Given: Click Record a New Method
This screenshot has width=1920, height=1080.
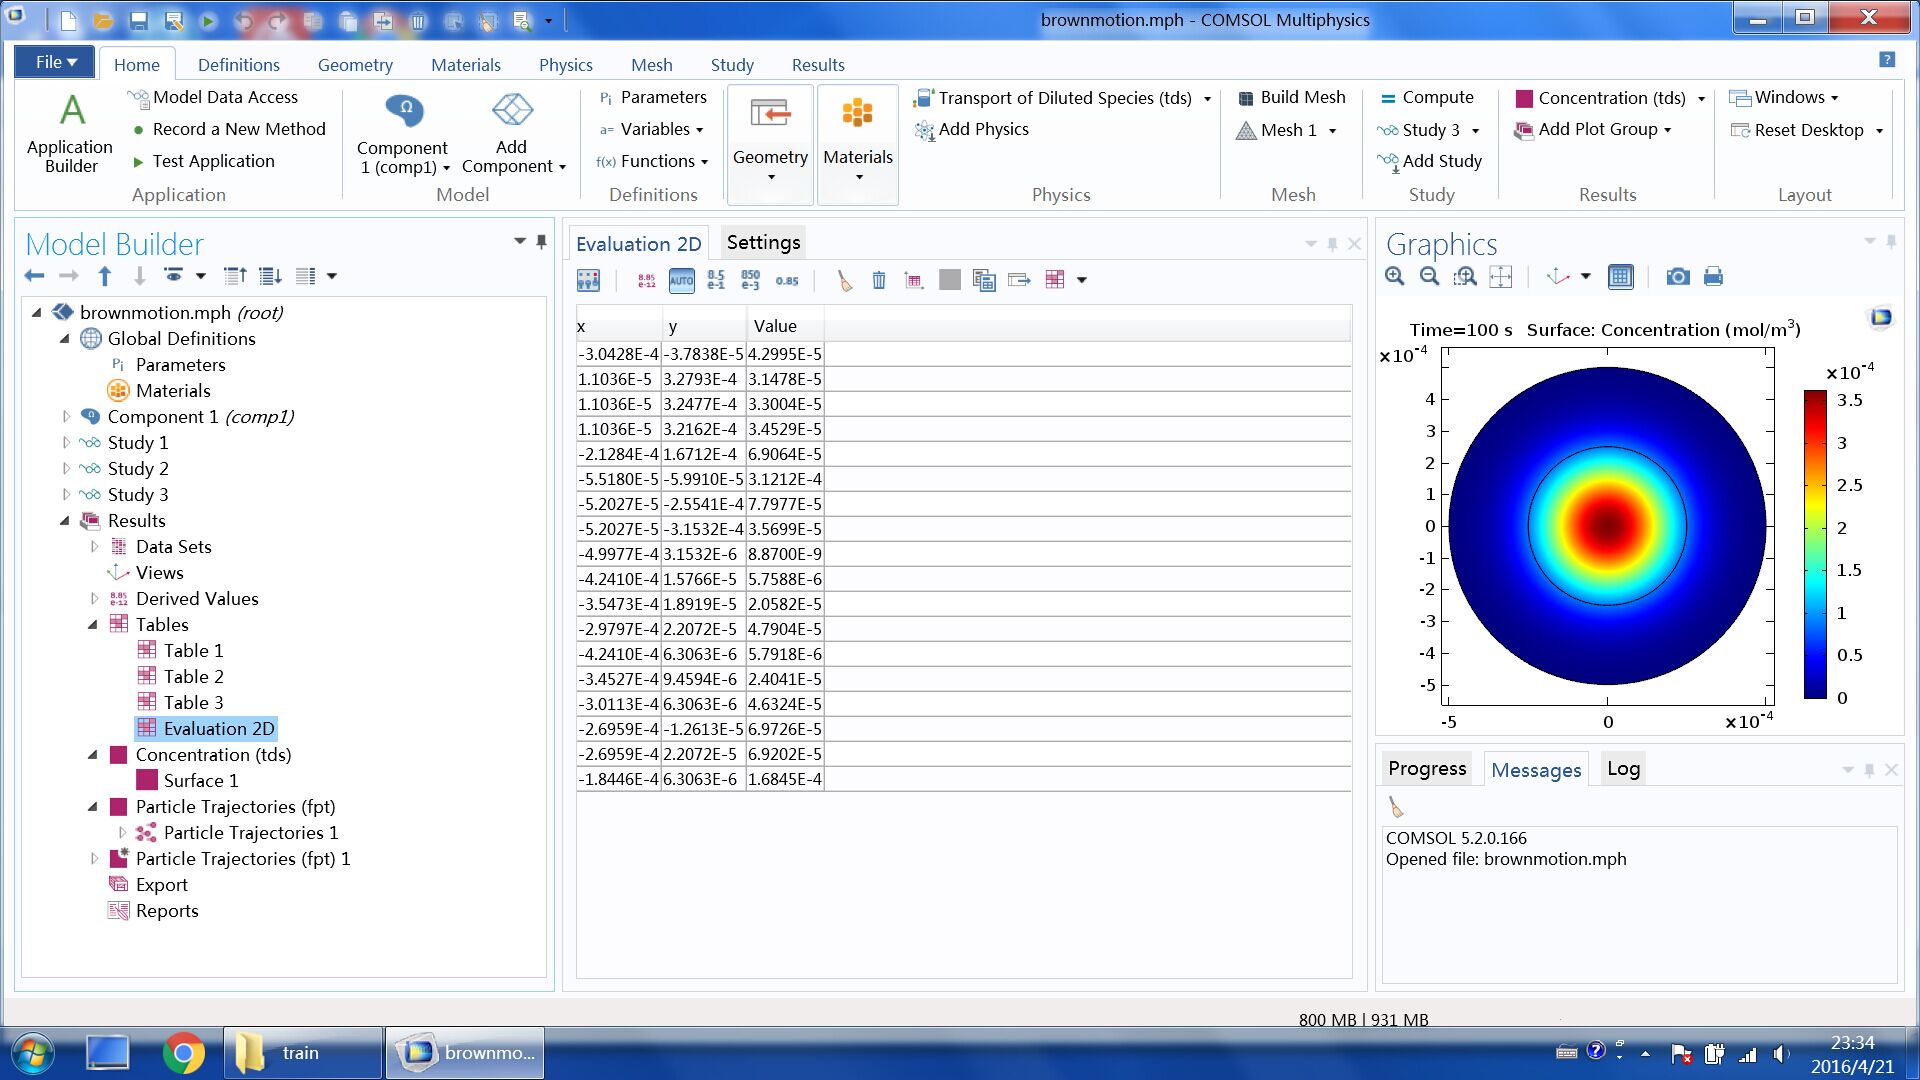Looking at the screenshot, I should pos(239,129).
